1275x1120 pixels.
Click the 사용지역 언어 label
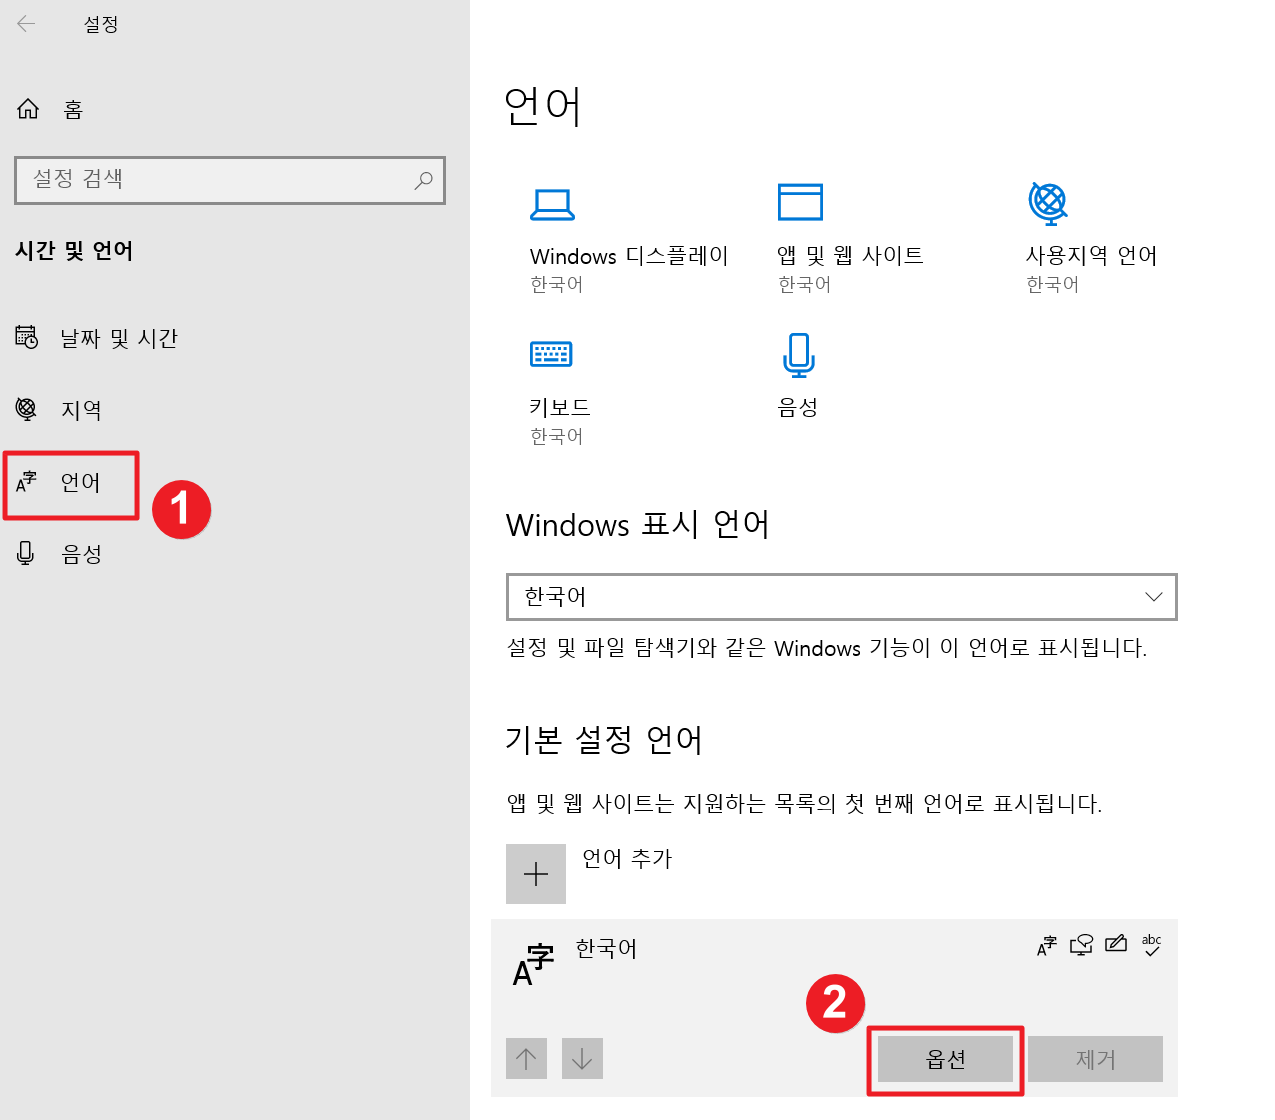[x=1091, y=256]
